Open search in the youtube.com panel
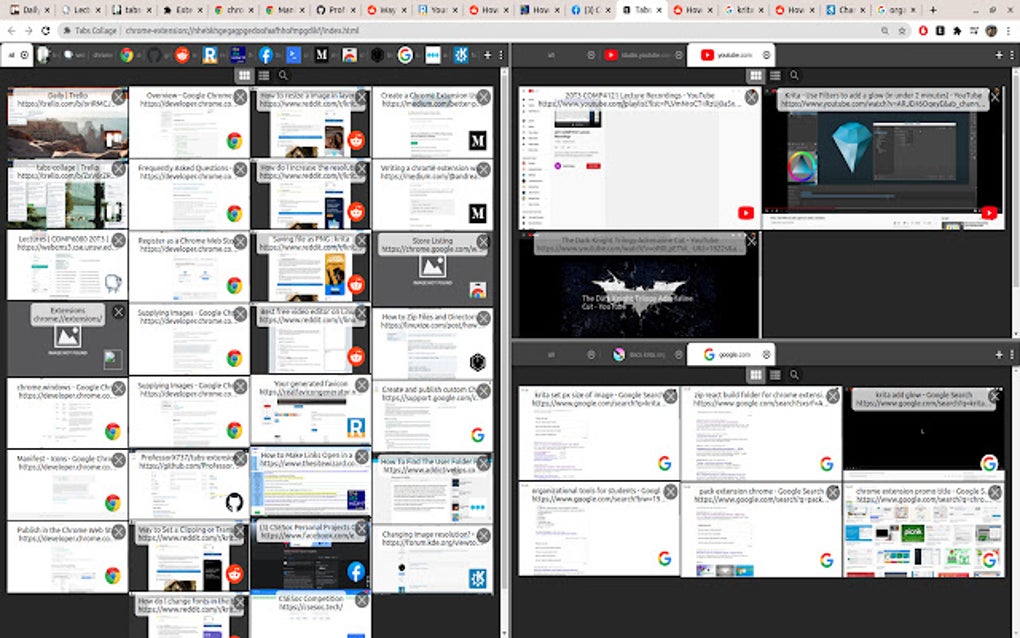 795,74
